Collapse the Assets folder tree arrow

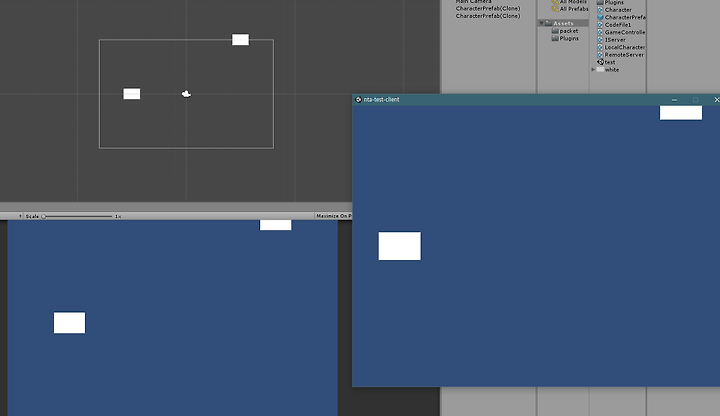[541, 23]
